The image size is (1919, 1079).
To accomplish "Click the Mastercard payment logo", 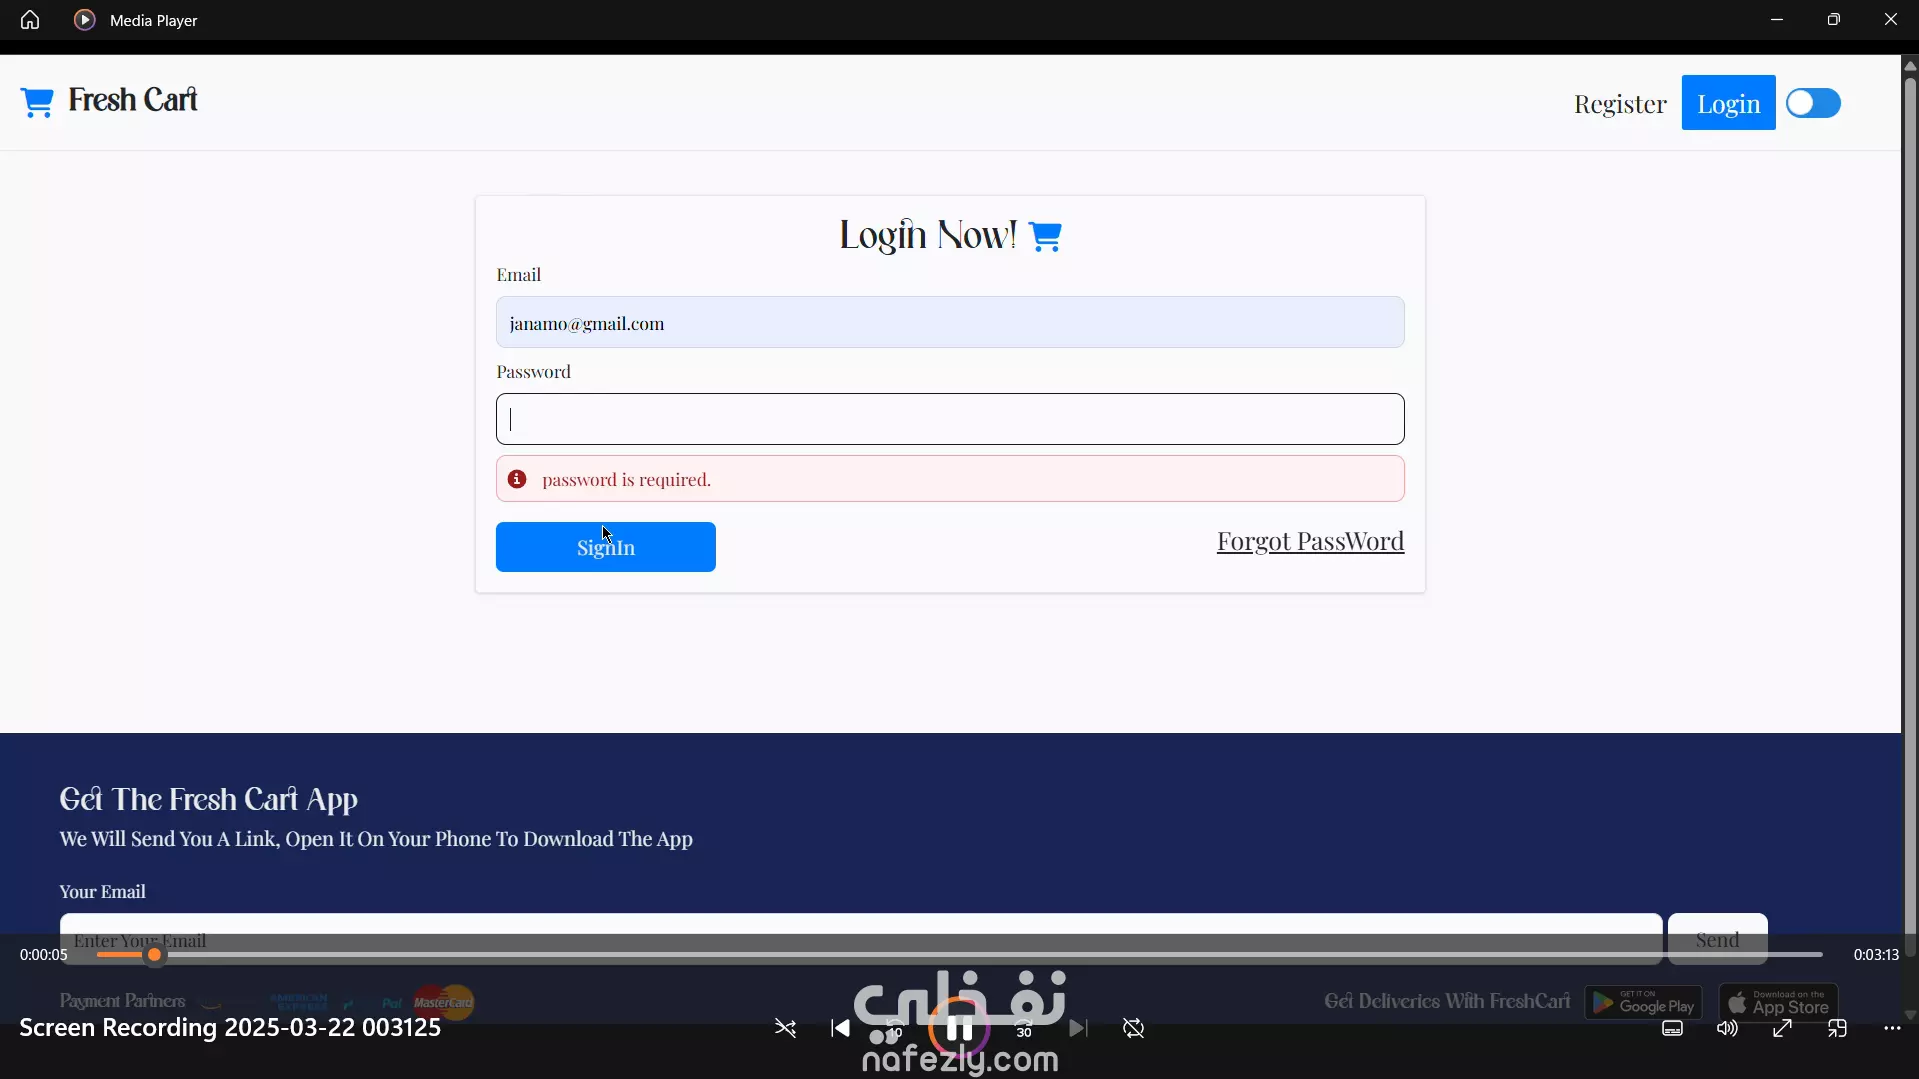I will pos(444,1002).
